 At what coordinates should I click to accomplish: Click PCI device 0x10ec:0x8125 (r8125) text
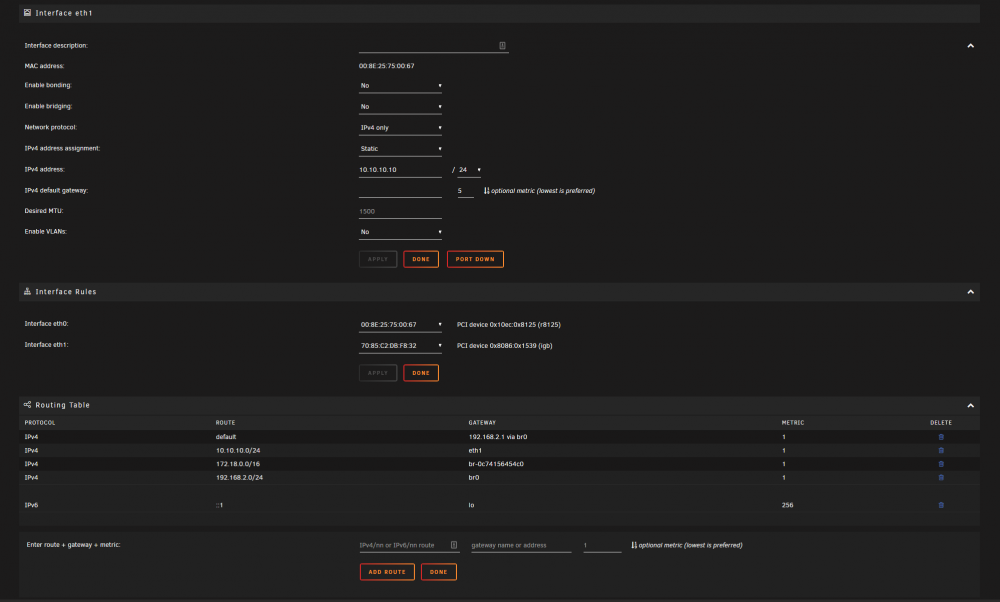pyautogui.click(x=509, y=325)
